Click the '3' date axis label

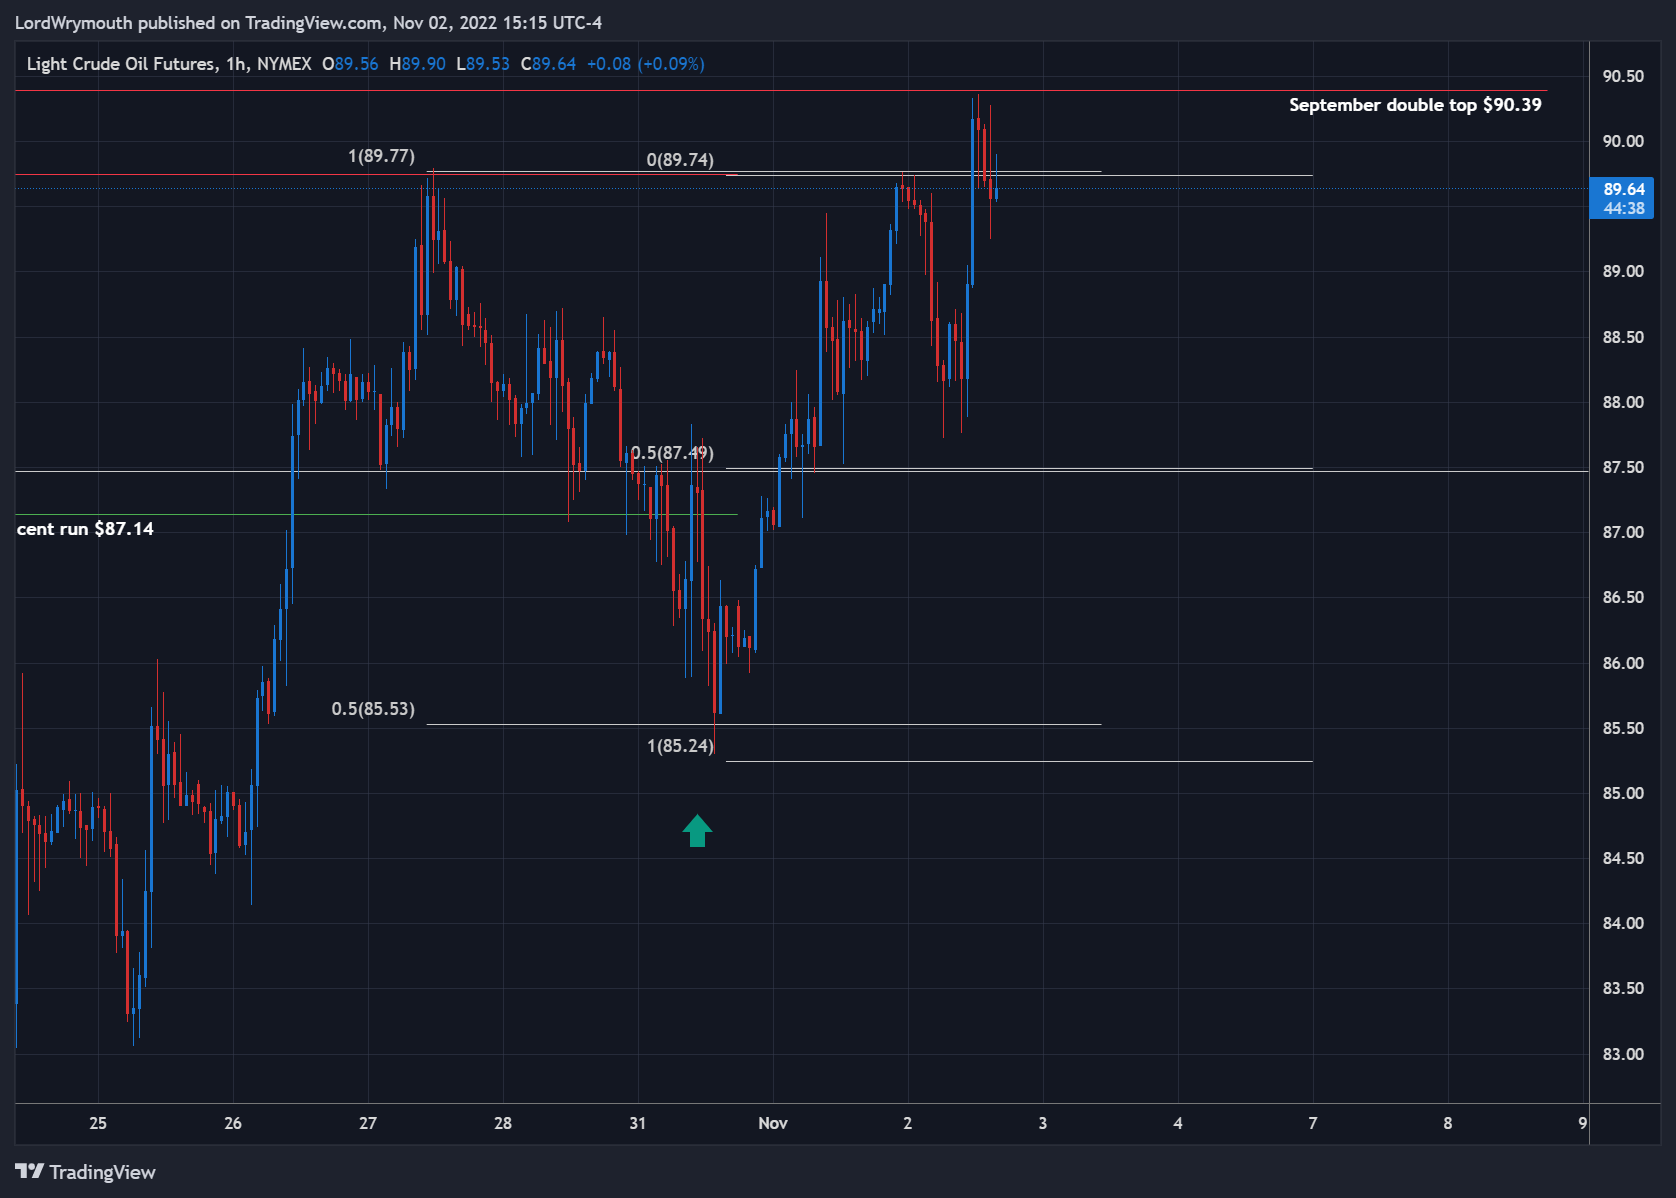point(1043,1123)
